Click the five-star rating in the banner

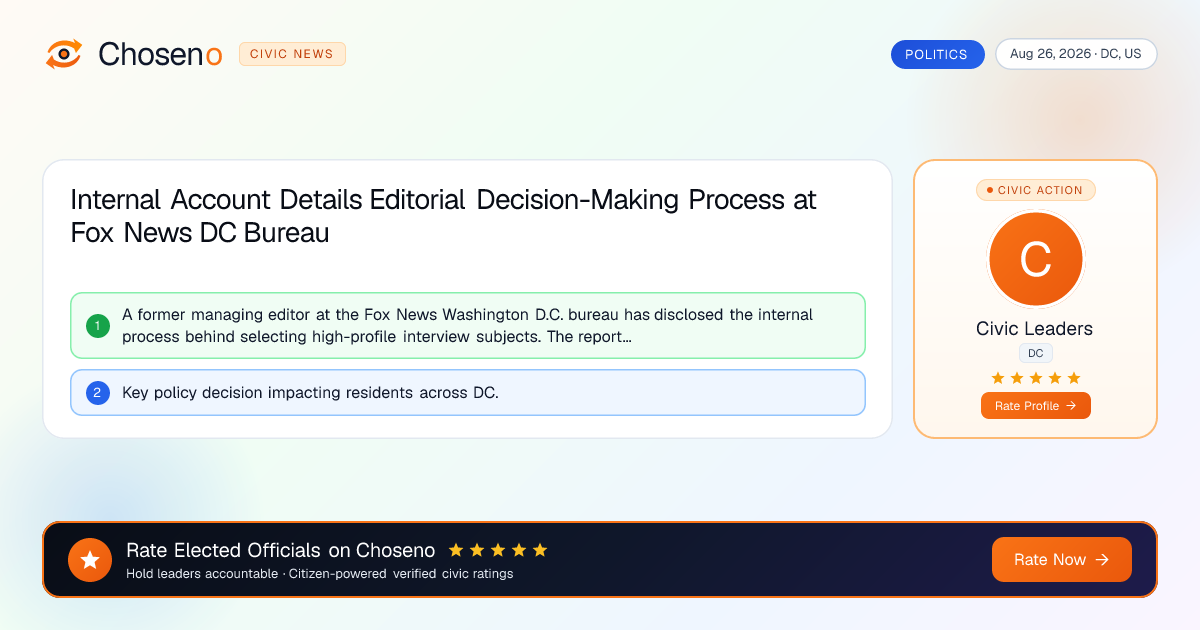click(498, 550)
